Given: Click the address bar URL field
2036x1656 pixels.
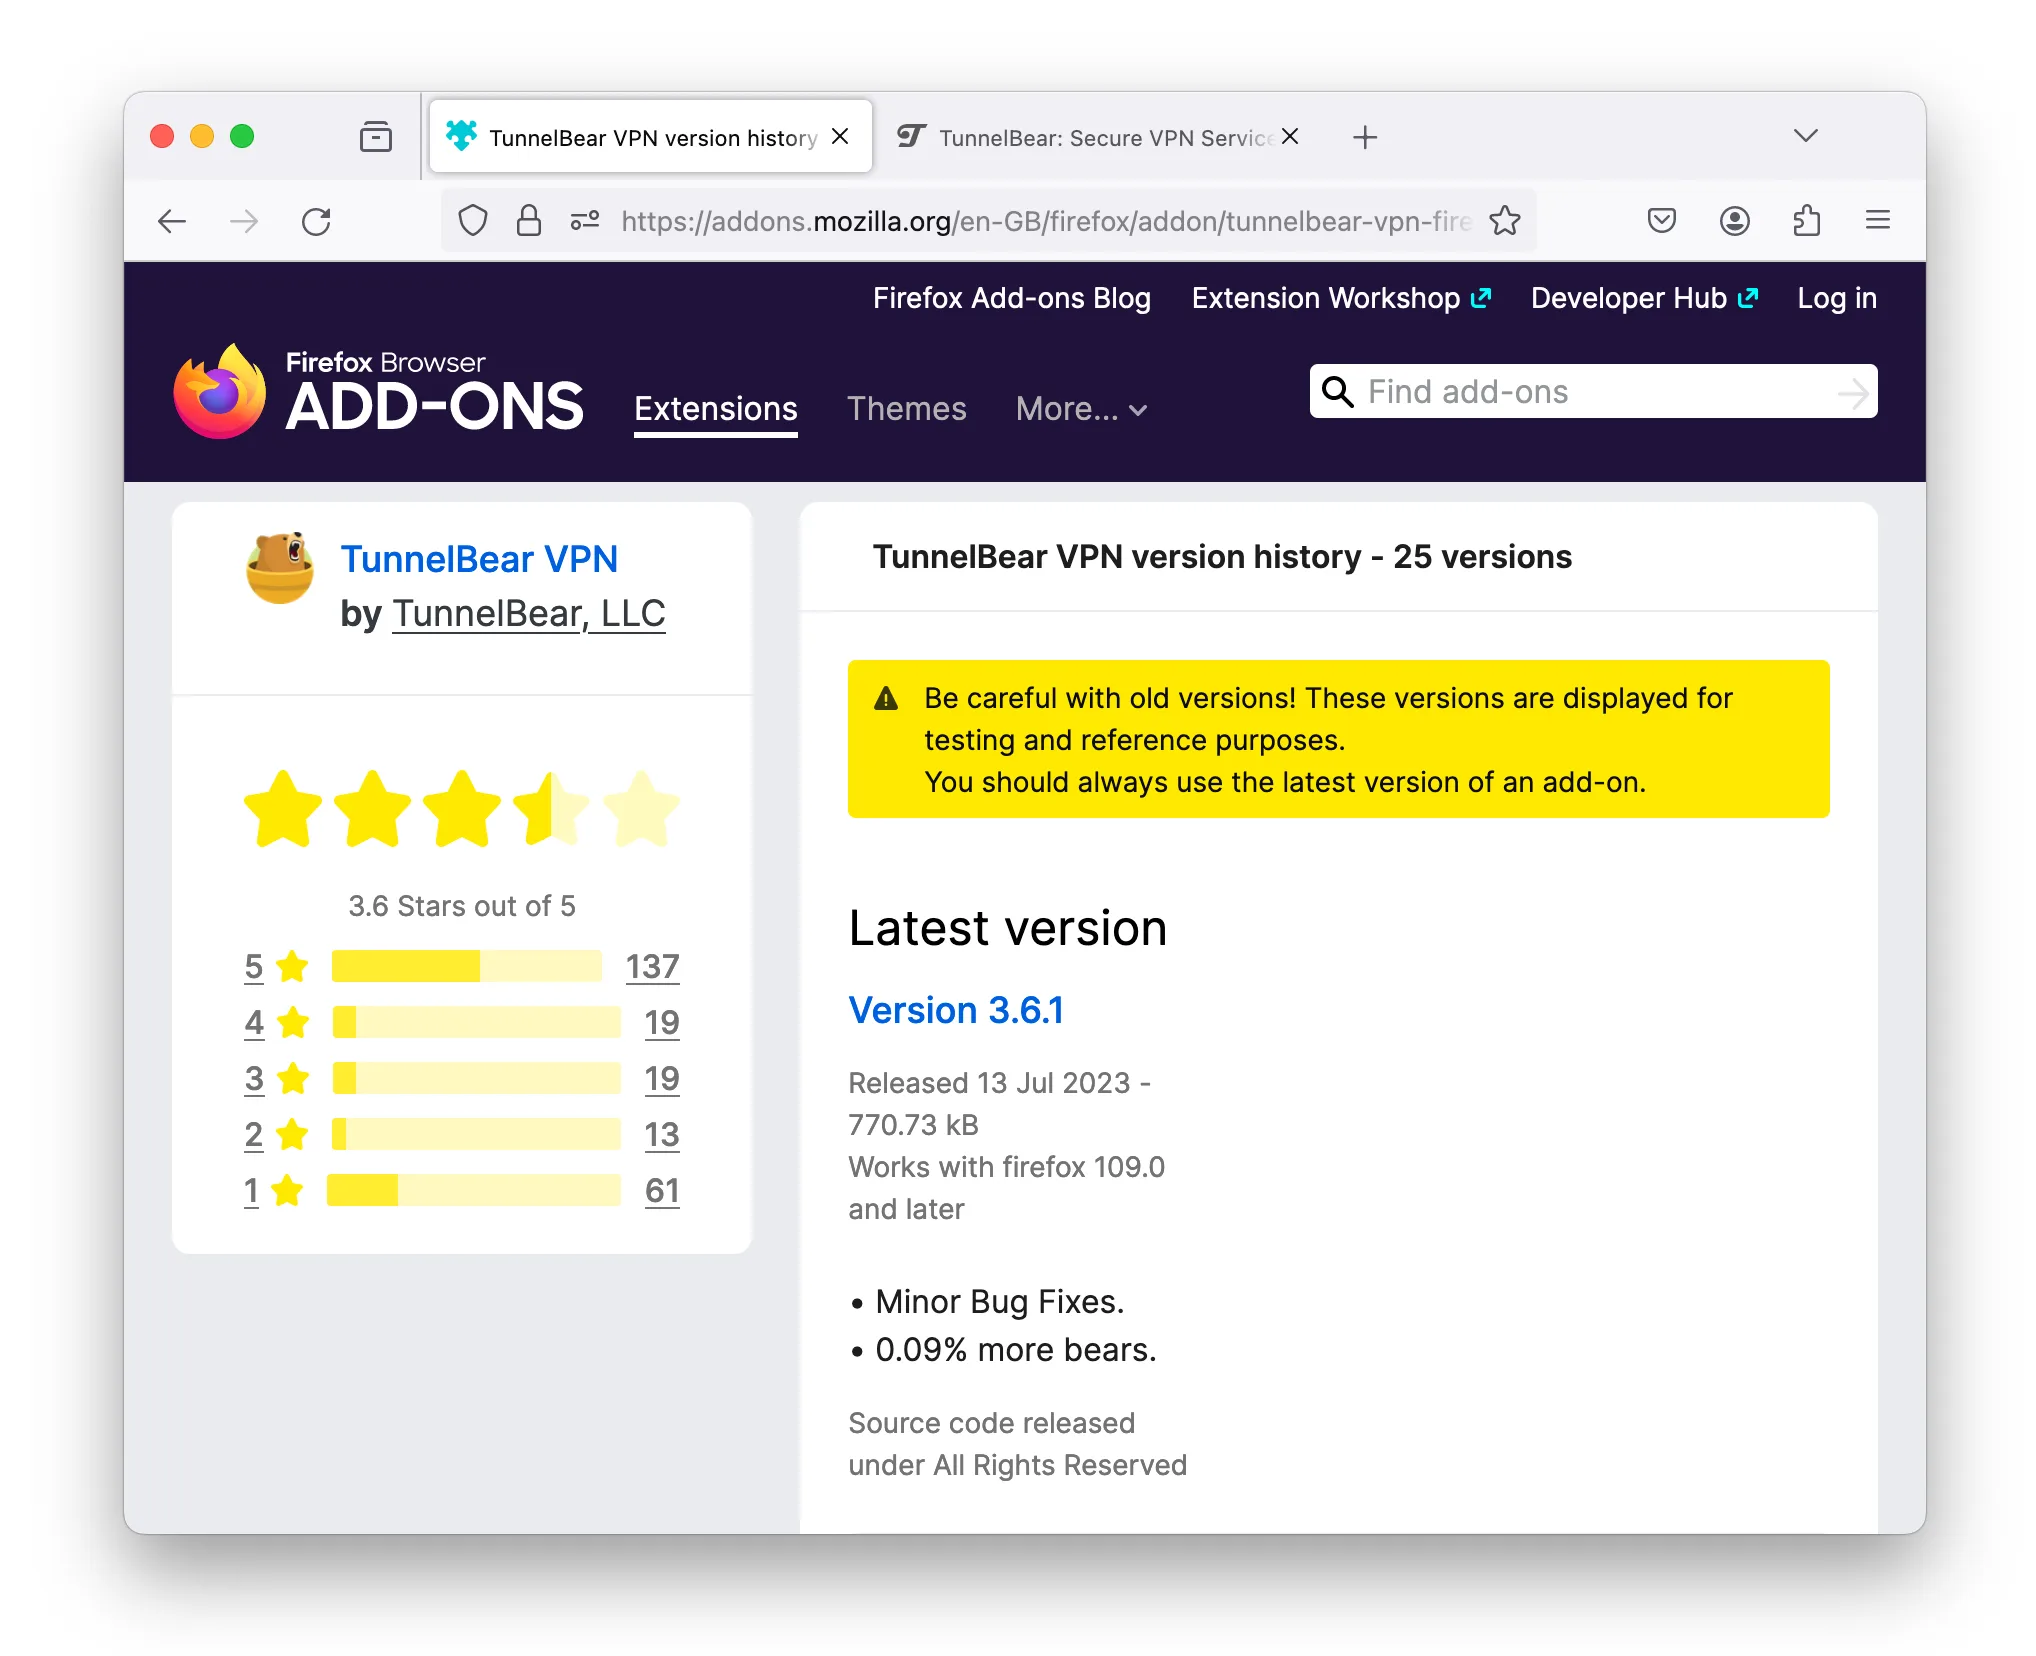Looking at the screenshot, I should [x=1045, y=221].
